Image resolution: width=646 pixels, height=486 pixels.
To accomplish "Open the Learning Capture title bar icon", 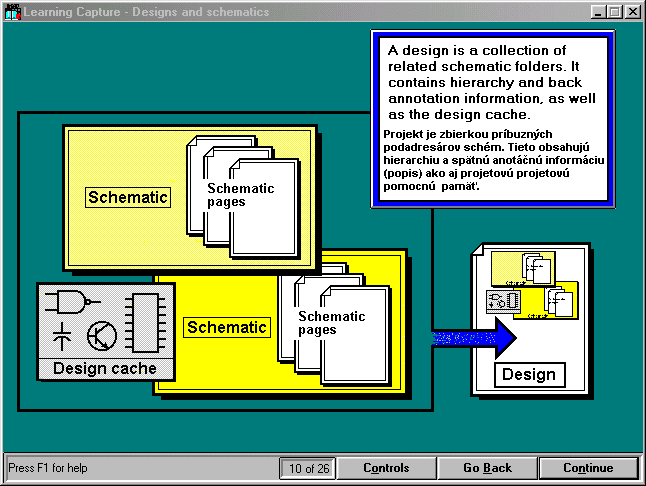I will [12, 12].
